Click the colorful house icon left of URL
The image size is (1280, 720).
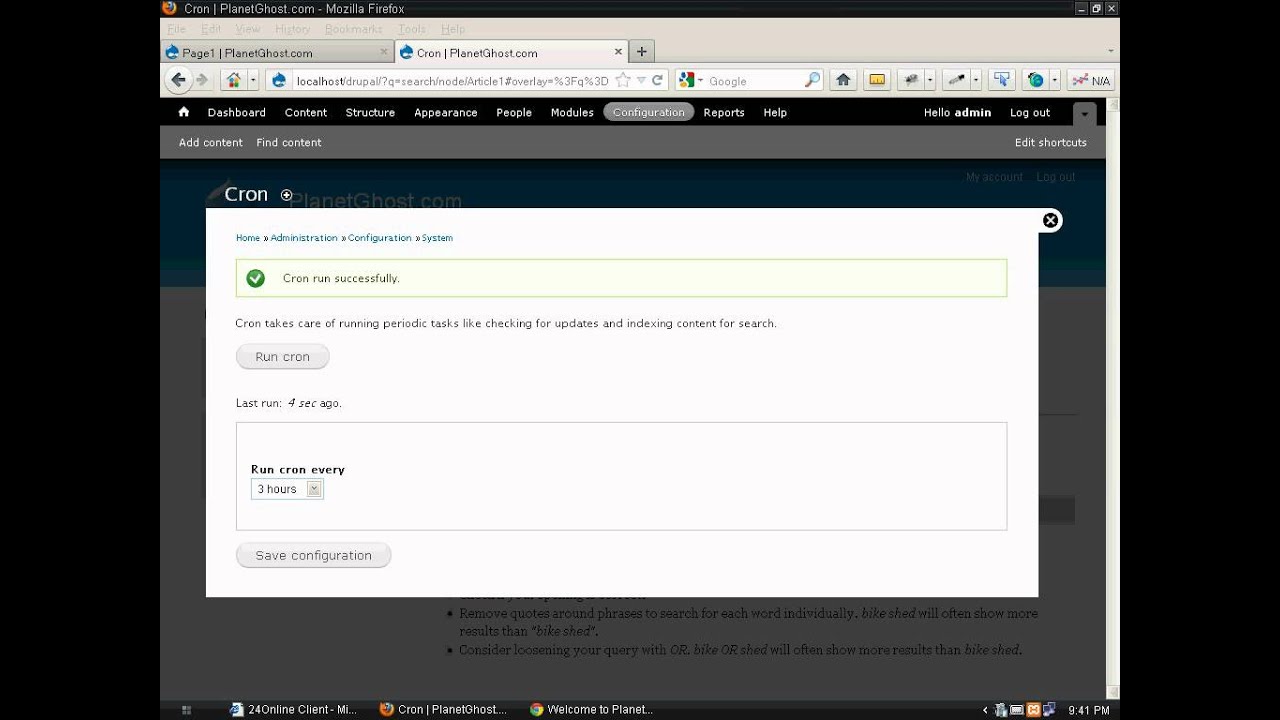click(x=233, y=80)
